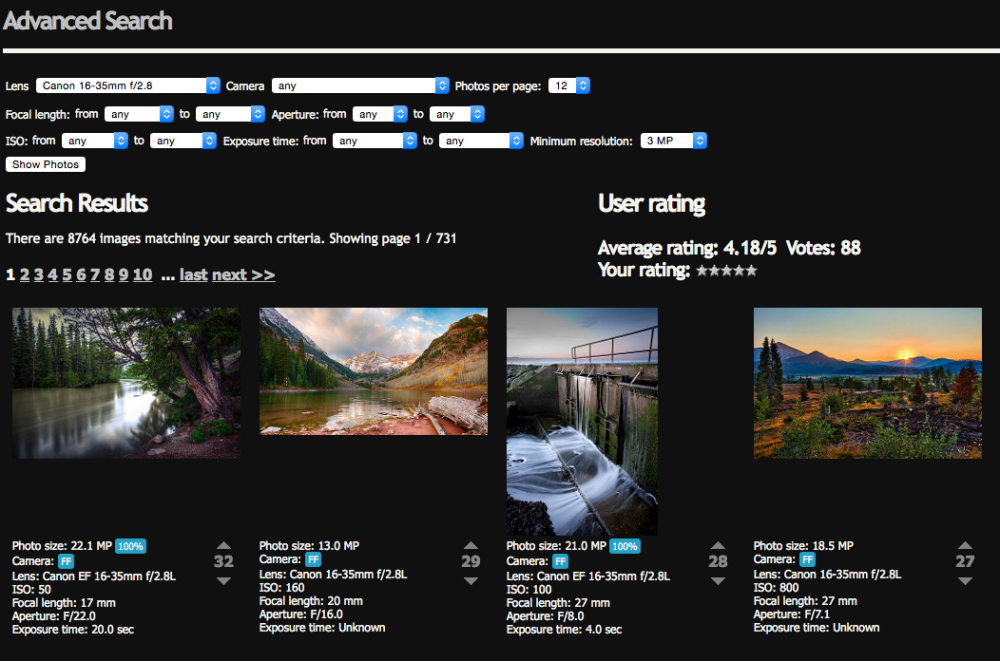
Task: Go to results page 6
Action: click(x=81, y=275)
